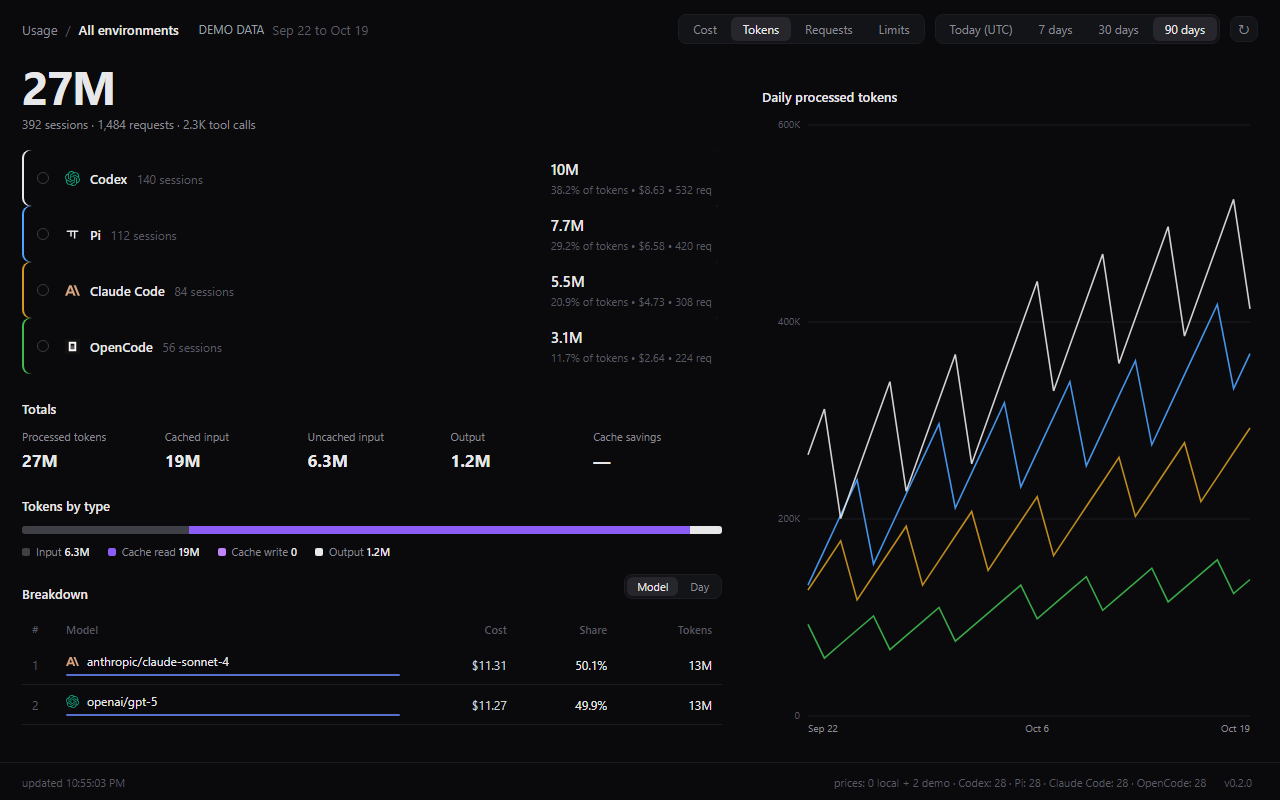Screen dimensions: 1280x800
Task: Click the updated 10:55:03 PM status
Action: pyautogui.click(x=73, y=783)
